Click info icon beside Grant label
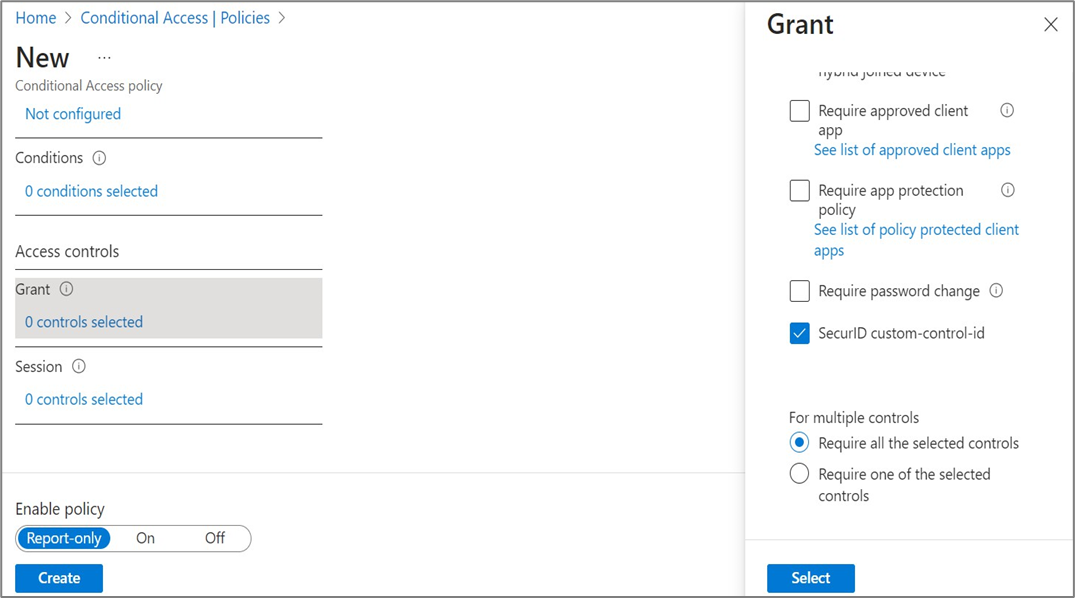Screen dimensions: 1075x598 pos(66,289)
